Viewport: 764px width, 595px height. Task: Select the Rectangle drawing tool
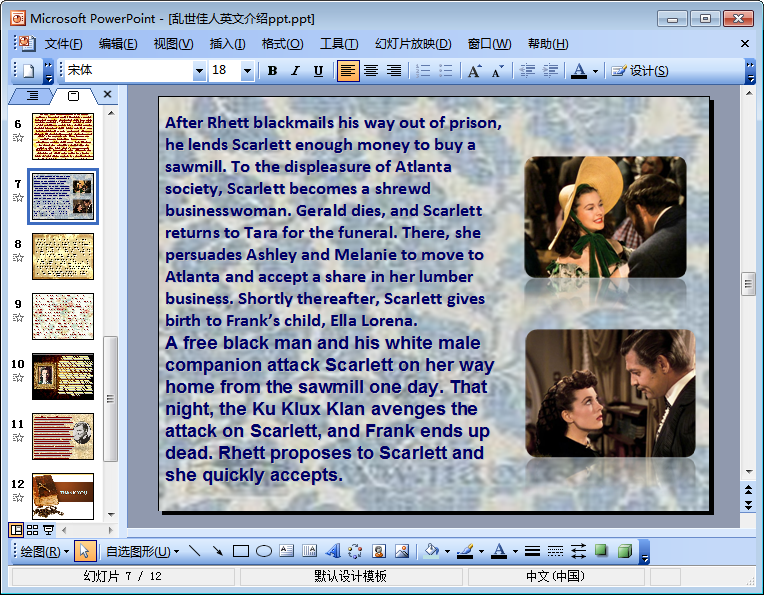click(x=241, y=551)
